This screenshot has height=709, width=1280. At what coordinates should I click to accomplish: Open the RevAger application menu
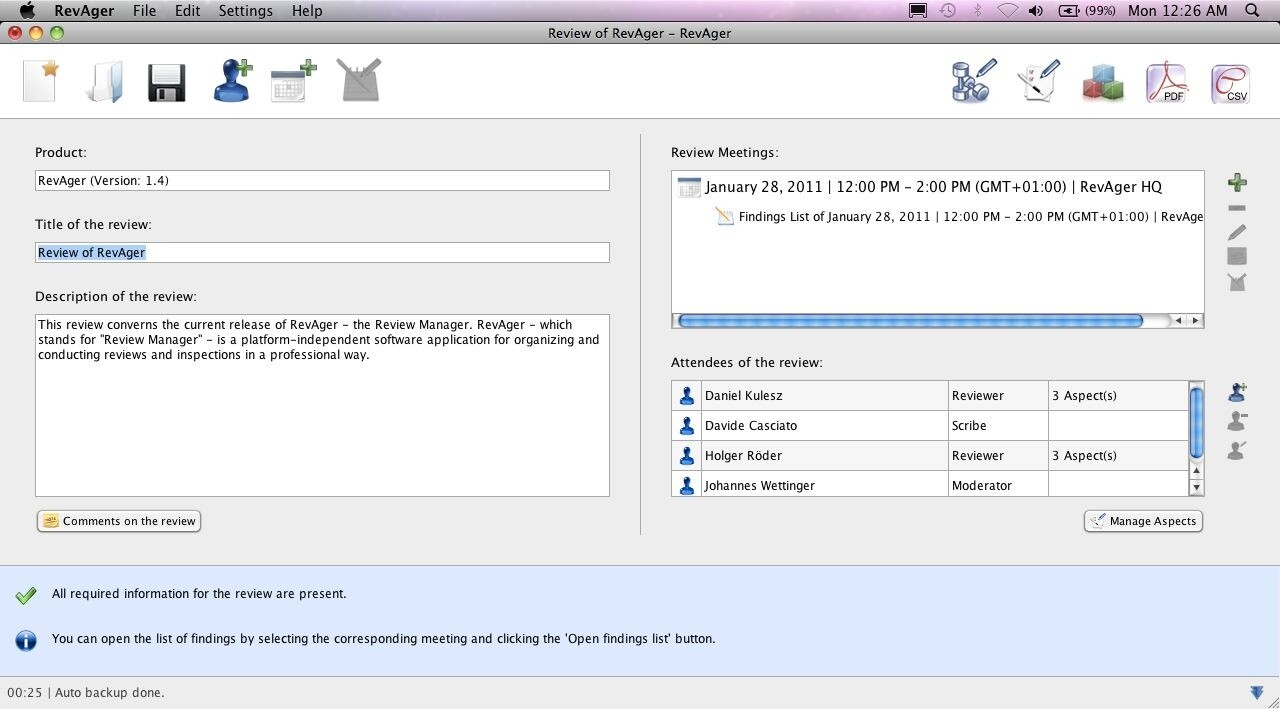(84, 11)
